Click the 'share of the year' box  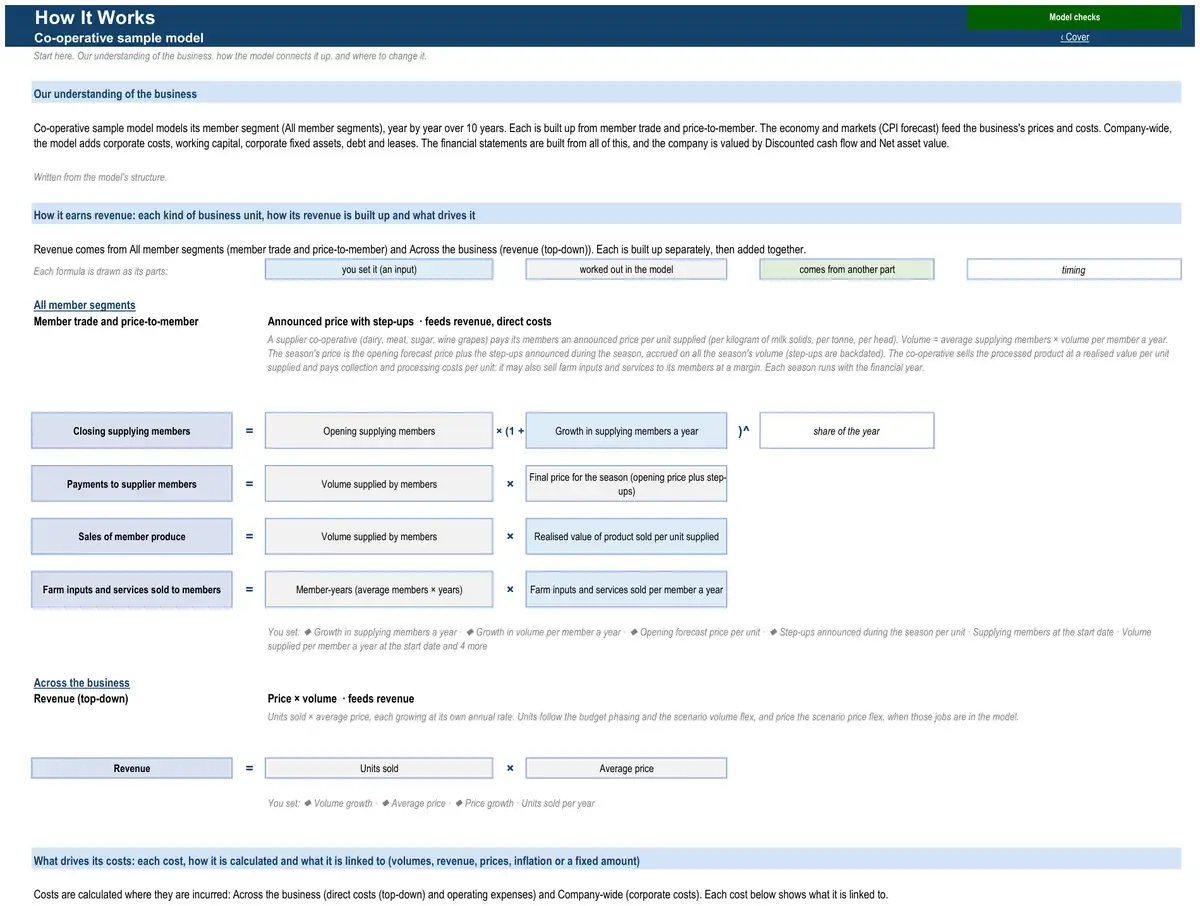tap(847, 431)
